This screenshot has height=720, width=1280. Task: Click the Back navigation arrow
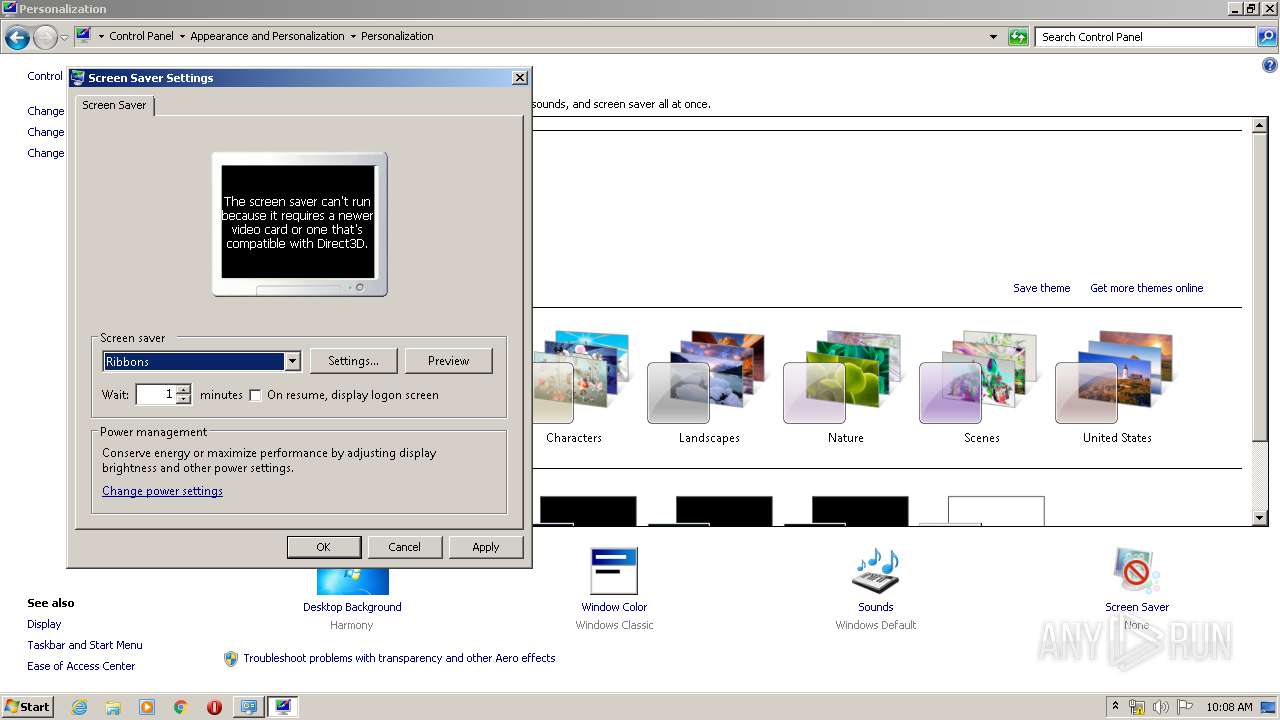tap(17, 38)
